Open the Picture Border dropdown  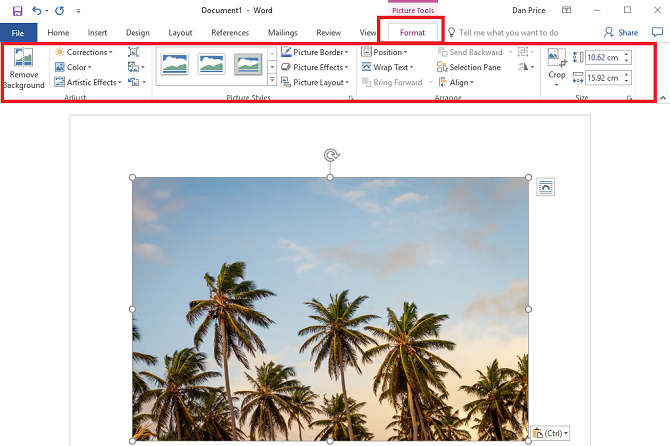coord(314,52)
